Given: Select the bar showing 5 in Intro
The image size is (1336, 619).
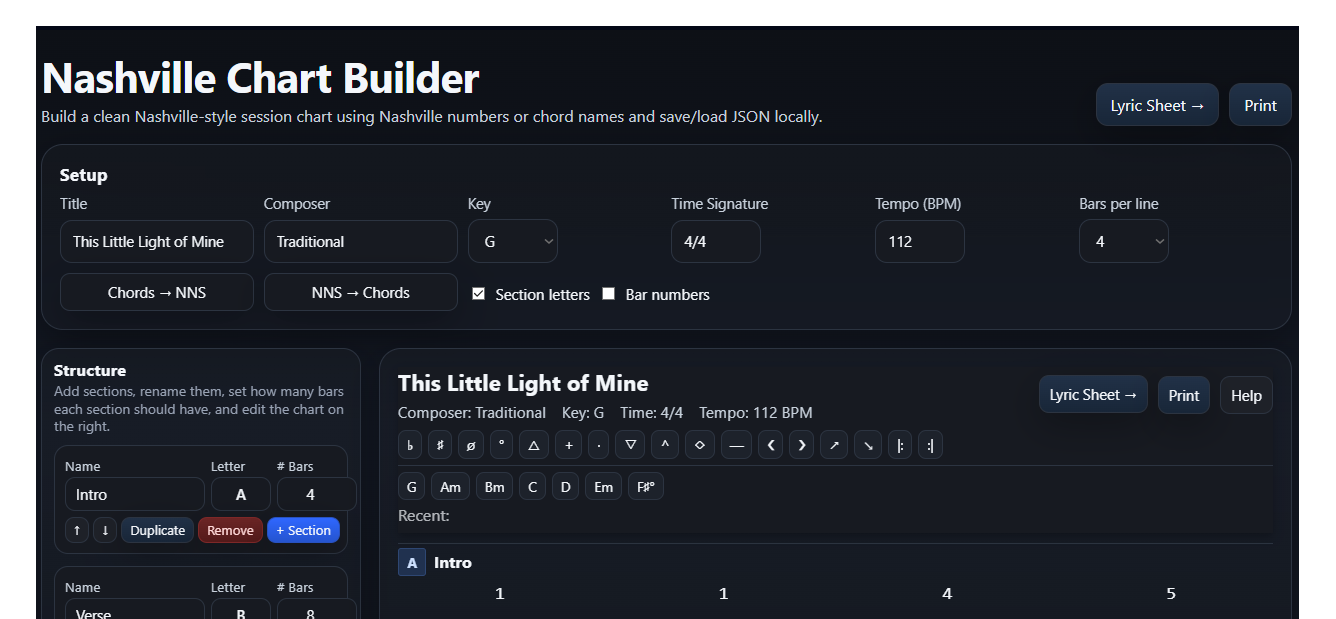Looking at the screenshot, I should point(1171,594).
